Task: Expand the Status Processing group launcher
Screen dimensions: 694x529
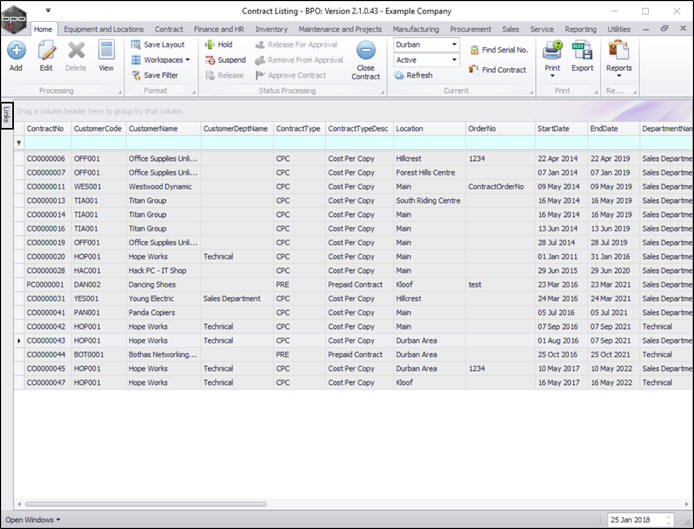Action: pos(382,93)
